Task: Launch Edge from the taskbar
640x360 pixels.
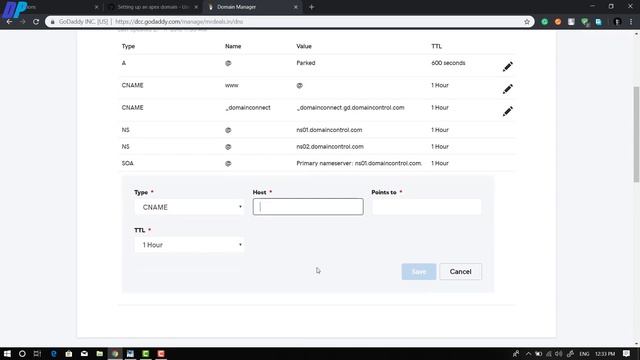Action: tap(53, 353)
